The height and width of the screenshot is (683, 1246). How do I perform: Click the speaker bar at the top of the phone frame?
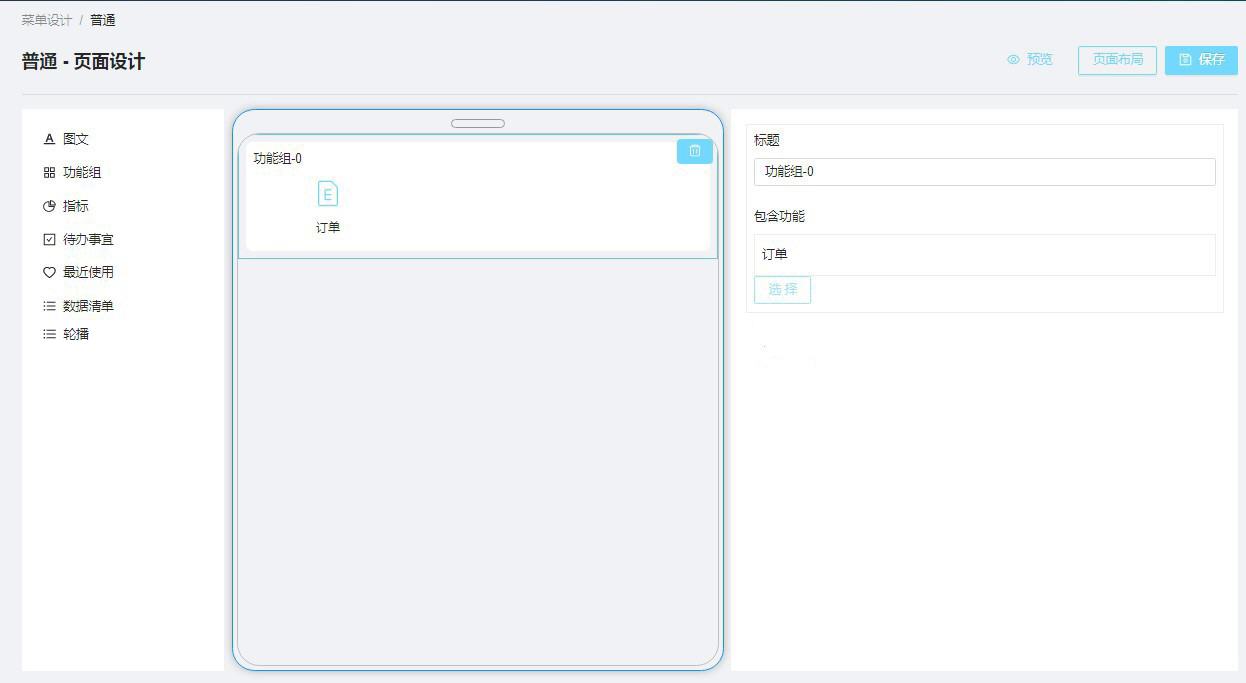click(478, 123)
